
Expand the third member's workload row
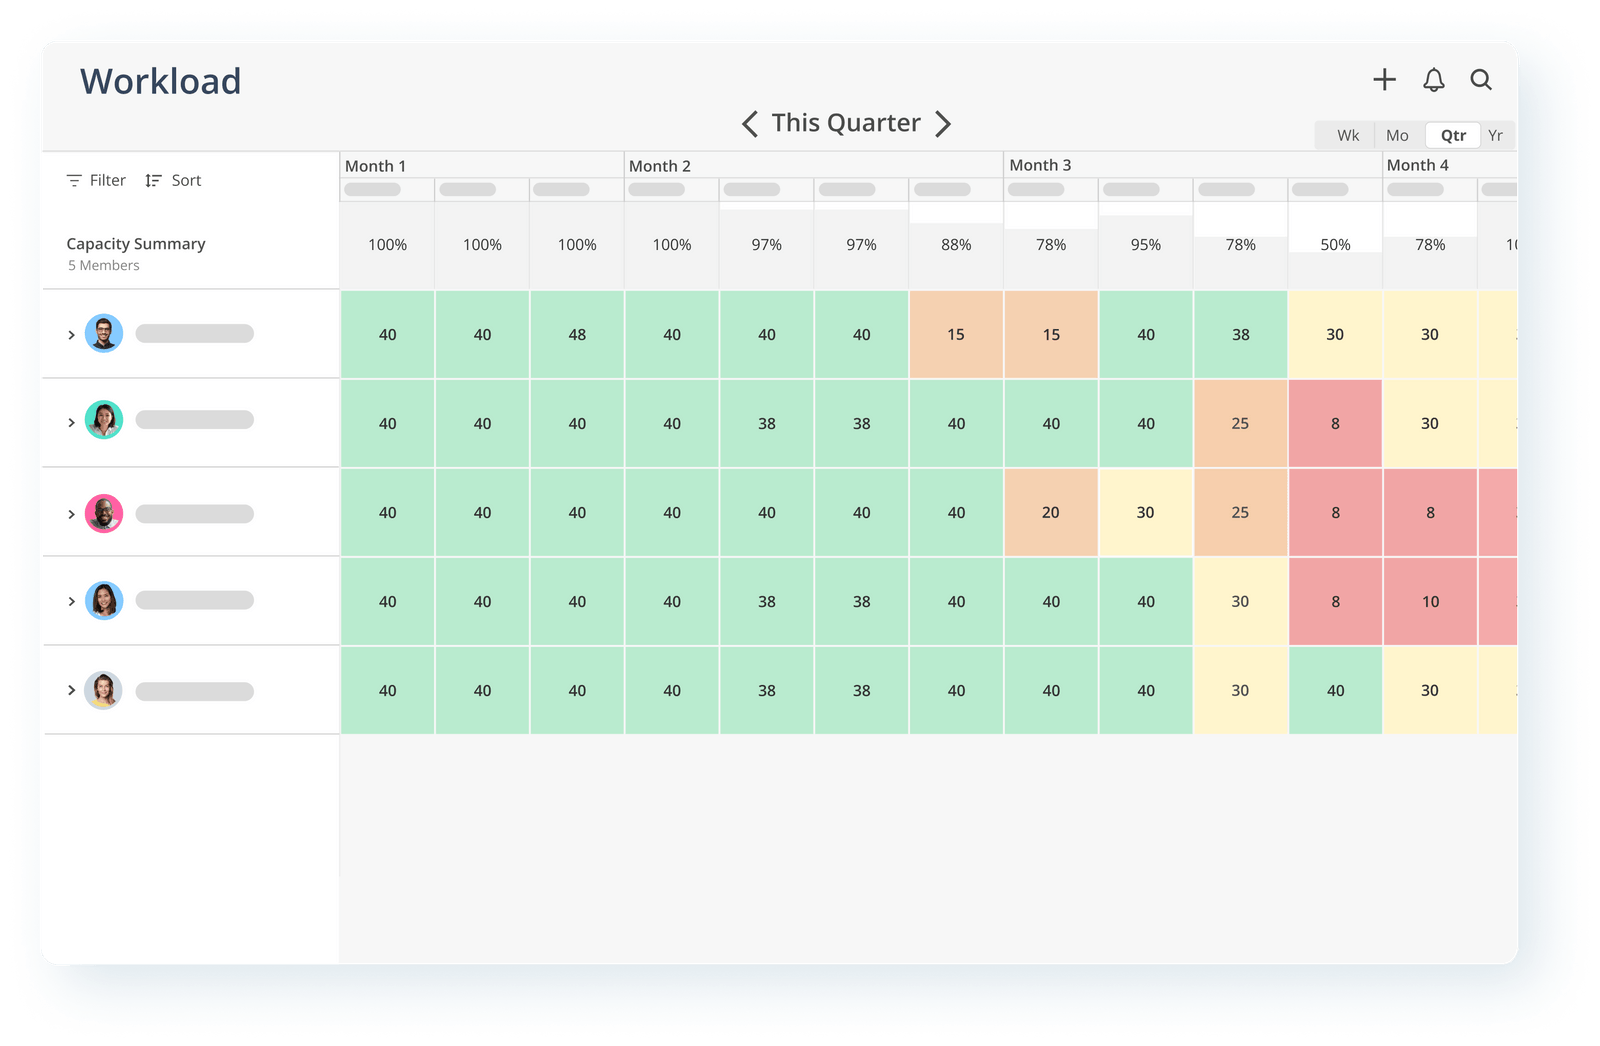[x=71, y=512]
